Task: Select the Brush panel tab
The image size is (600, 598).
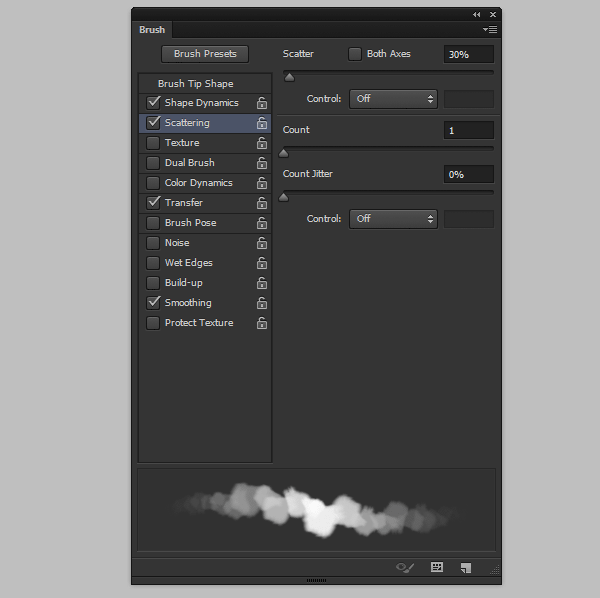Action: tap(152, 30)
